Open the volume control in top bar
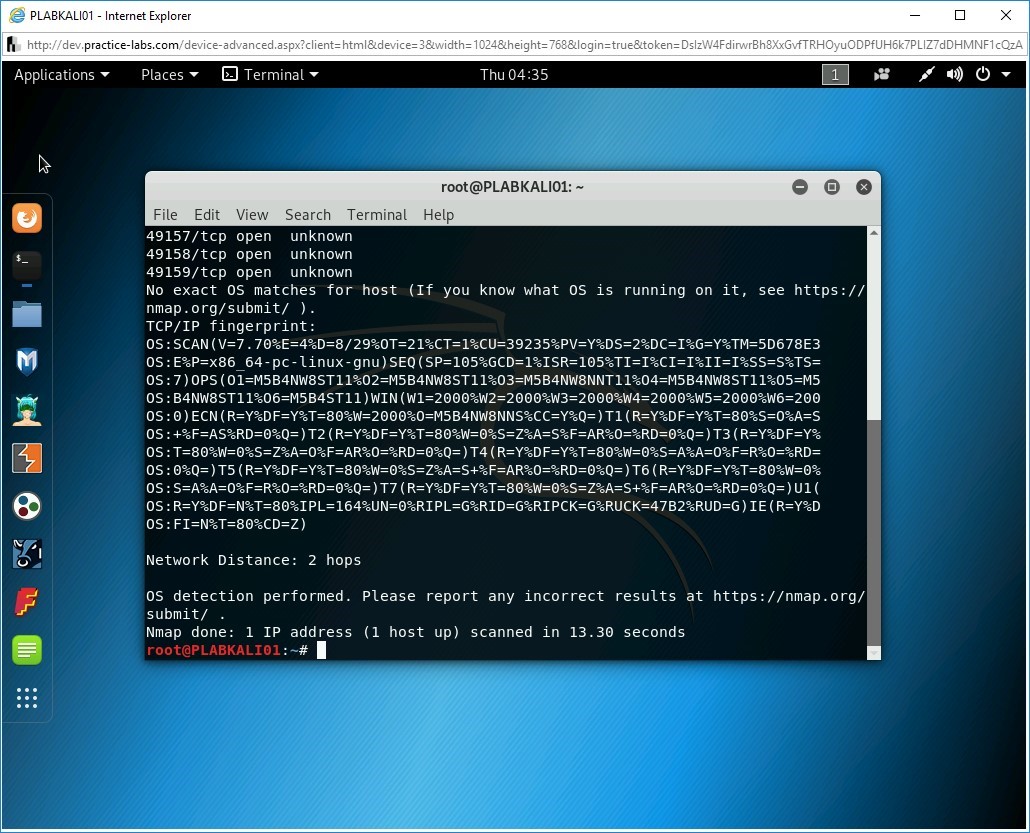This screenshot has width=1030, height=833. click(x=955, y=75)
